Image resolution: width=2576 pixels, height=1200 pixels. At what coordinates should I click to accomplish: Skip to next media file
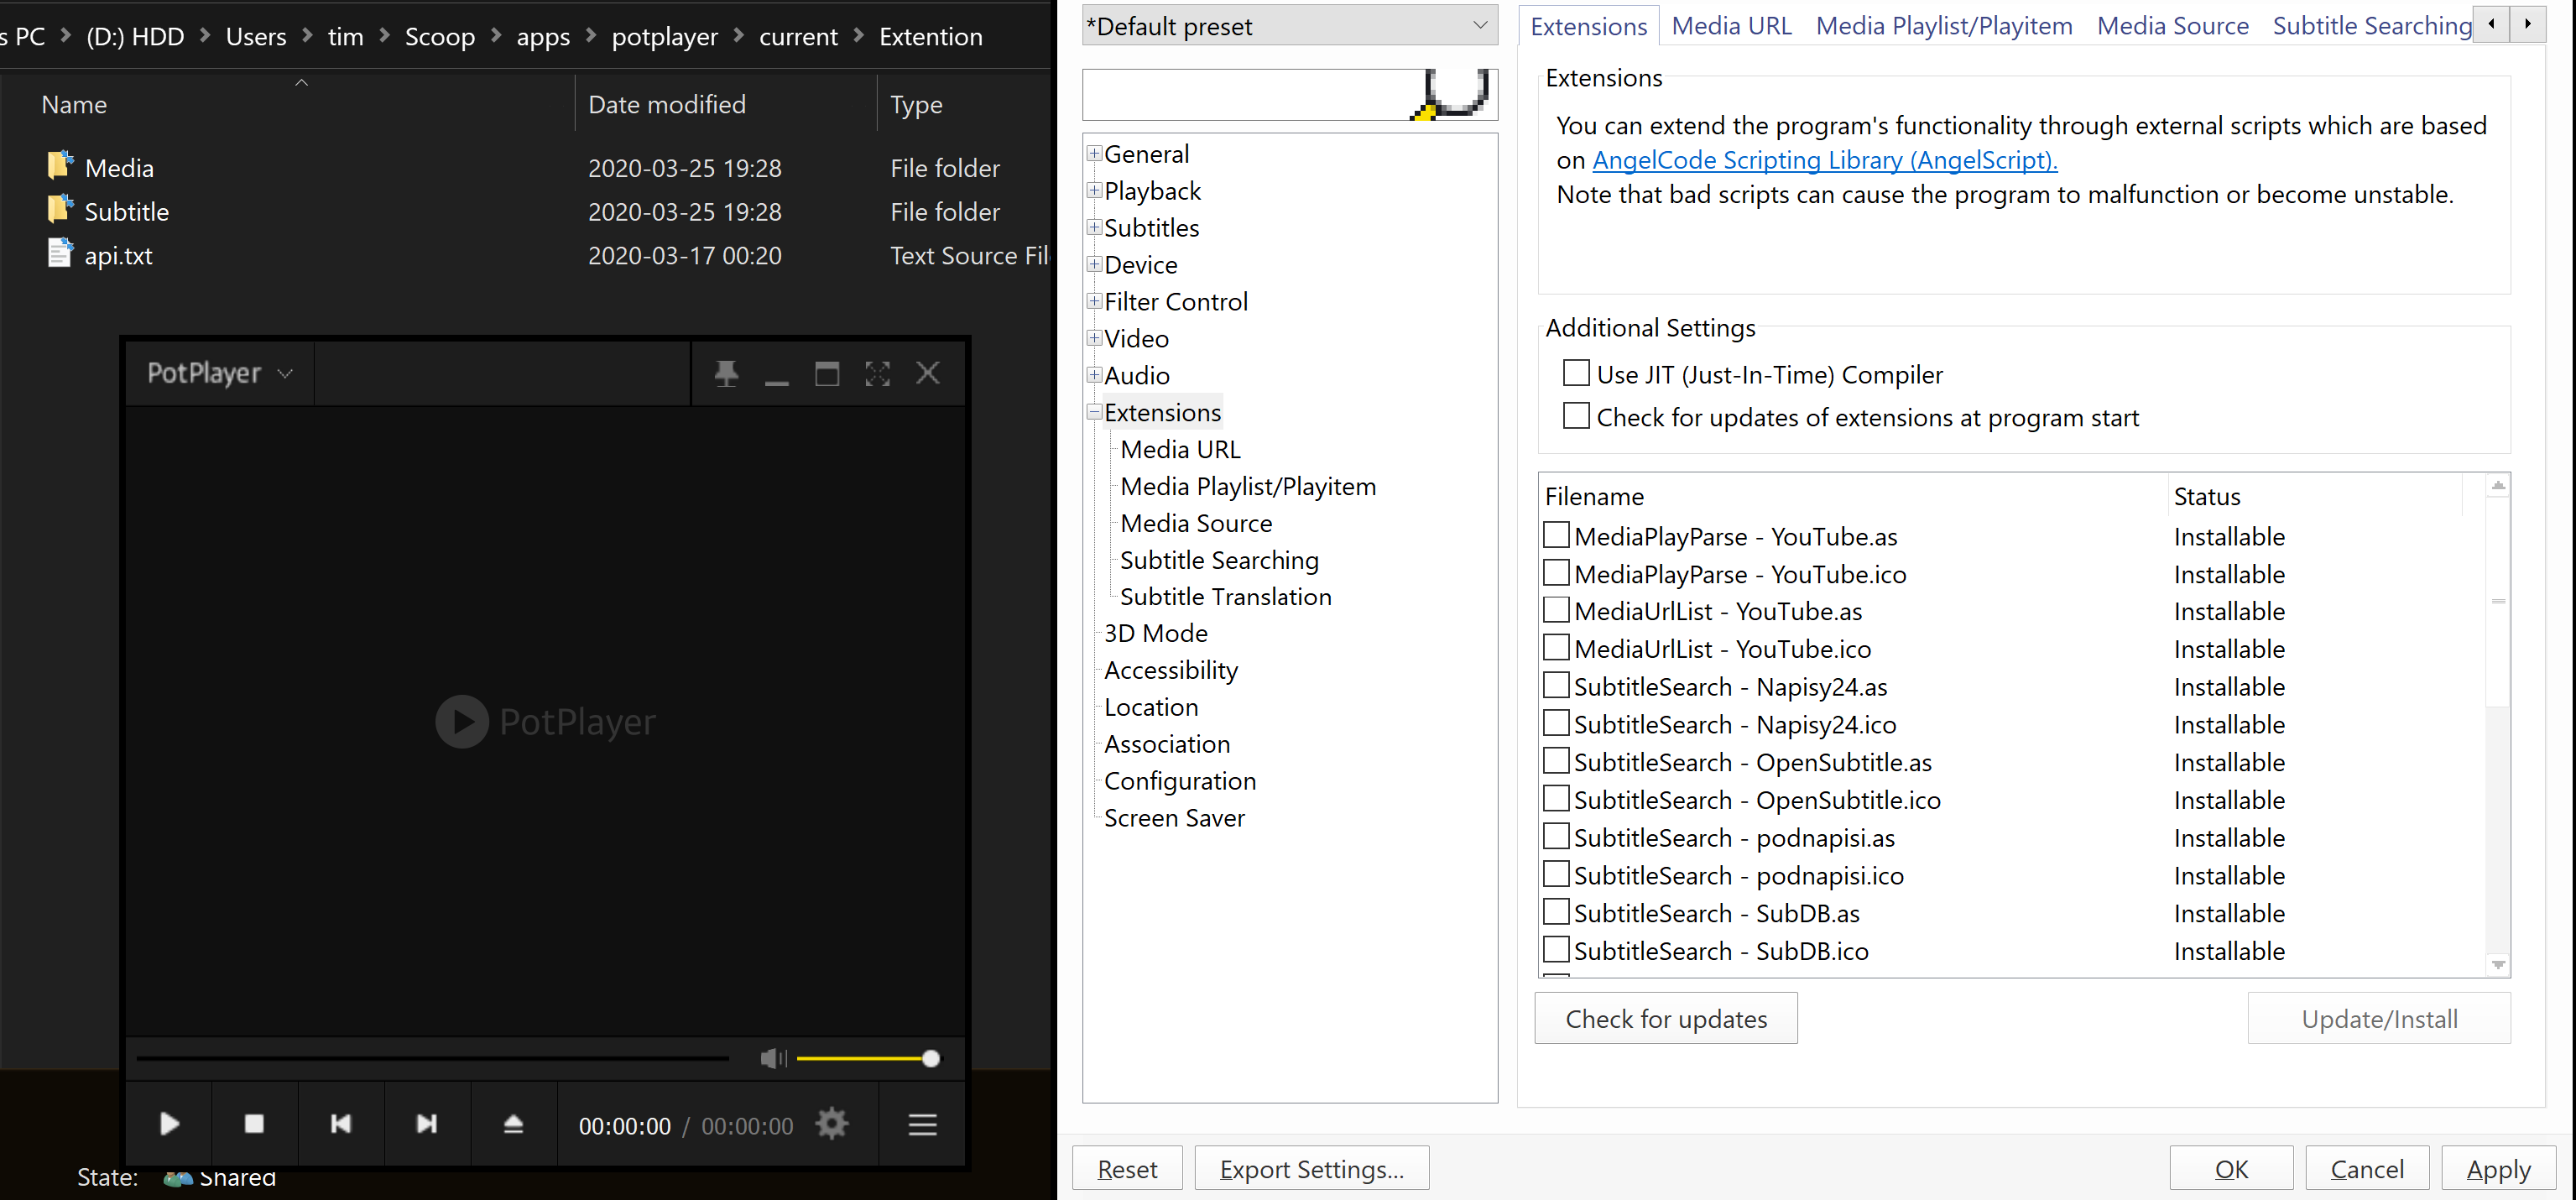coord(427,1123)
